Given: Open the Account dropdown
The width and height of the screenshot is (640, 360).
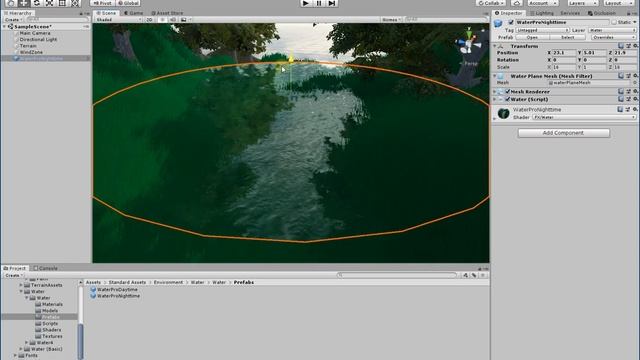Looking at the screenshot, I should pos(542,3).
